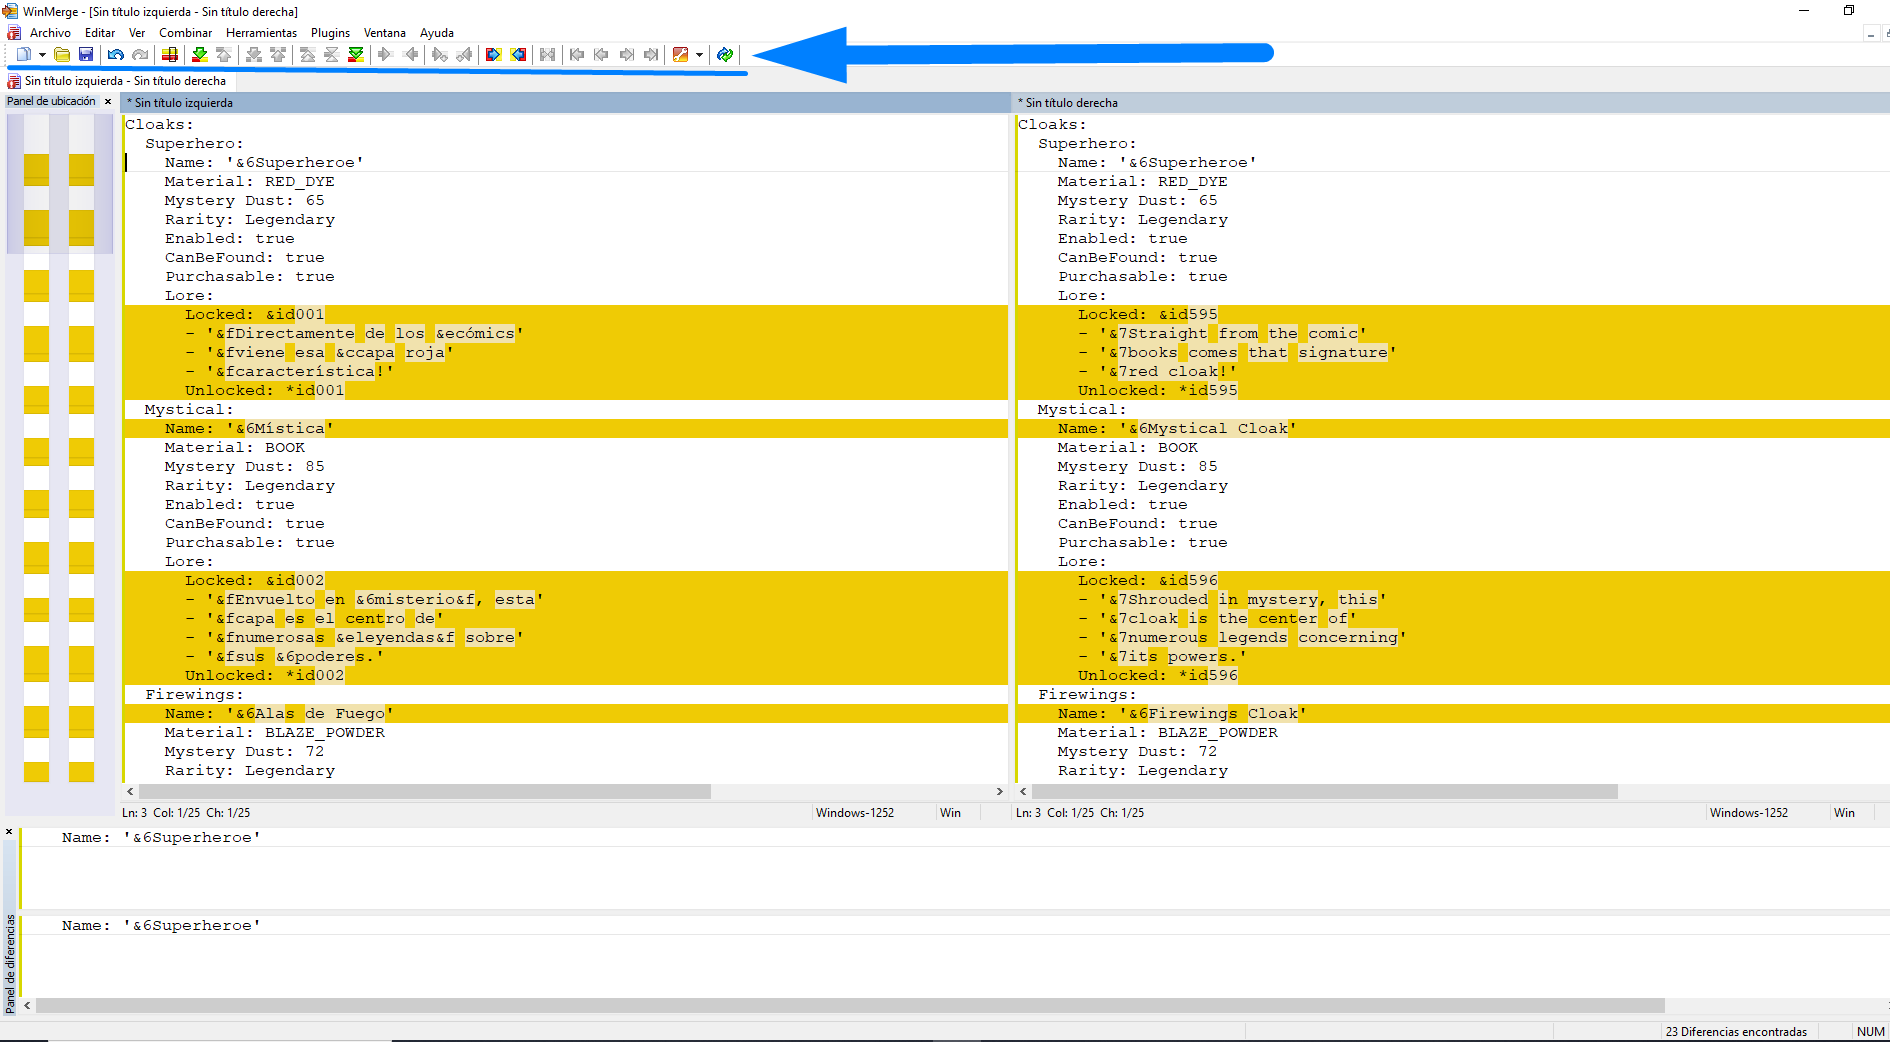This screenshot has width=1890, height=1042.
Task: Open the New document dropdown arrow
Action: [x=40, y=55]
